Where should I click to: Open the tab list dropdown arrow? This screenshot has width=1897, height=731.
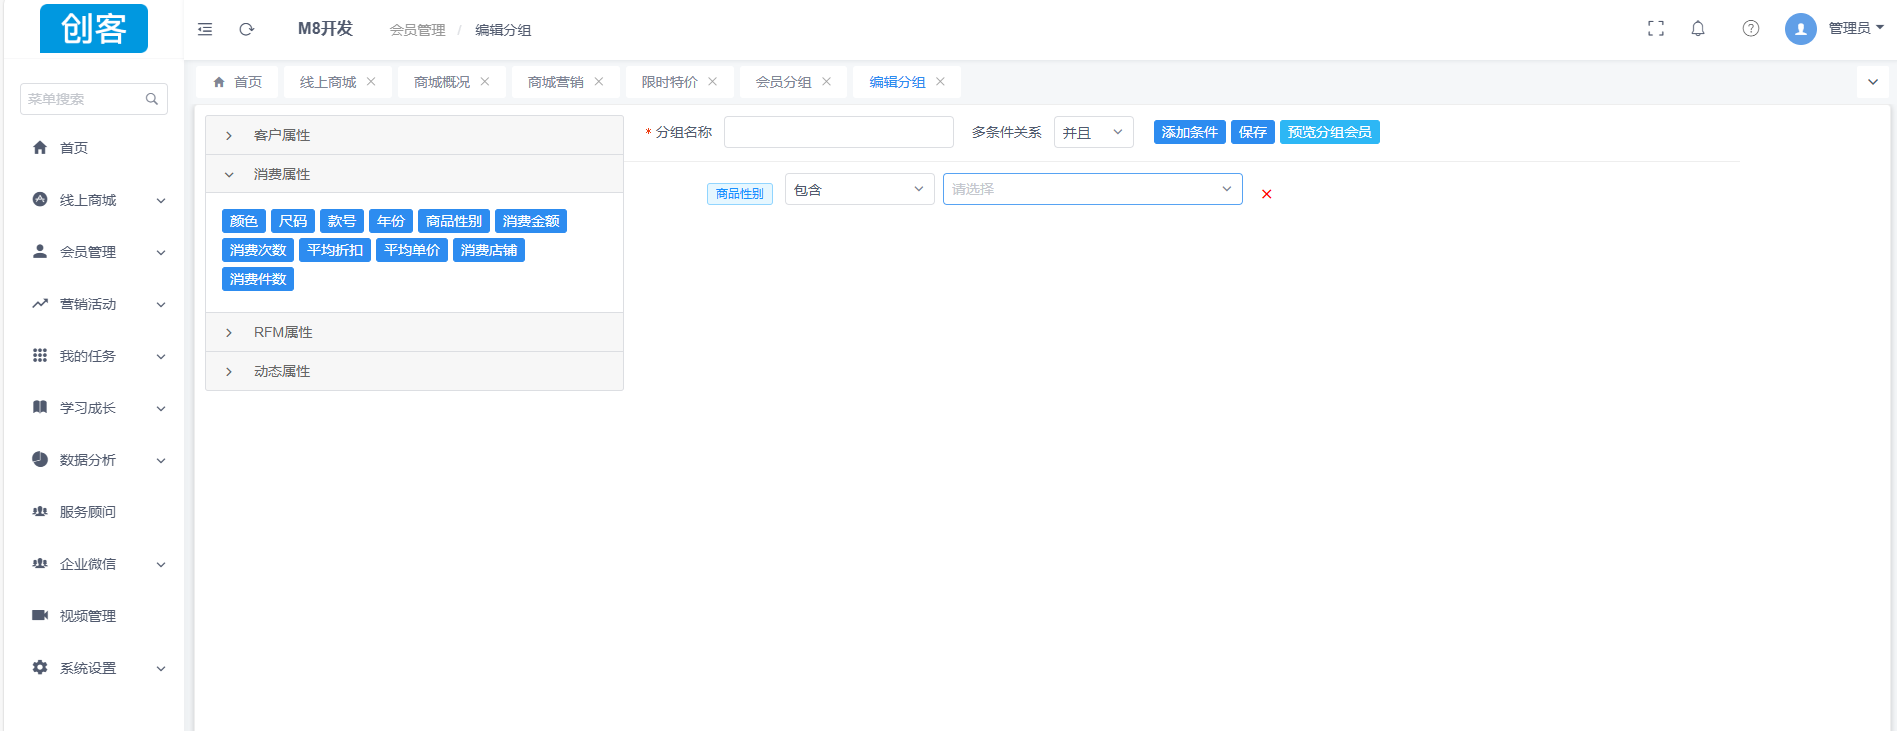click(x=1873, y=82)
